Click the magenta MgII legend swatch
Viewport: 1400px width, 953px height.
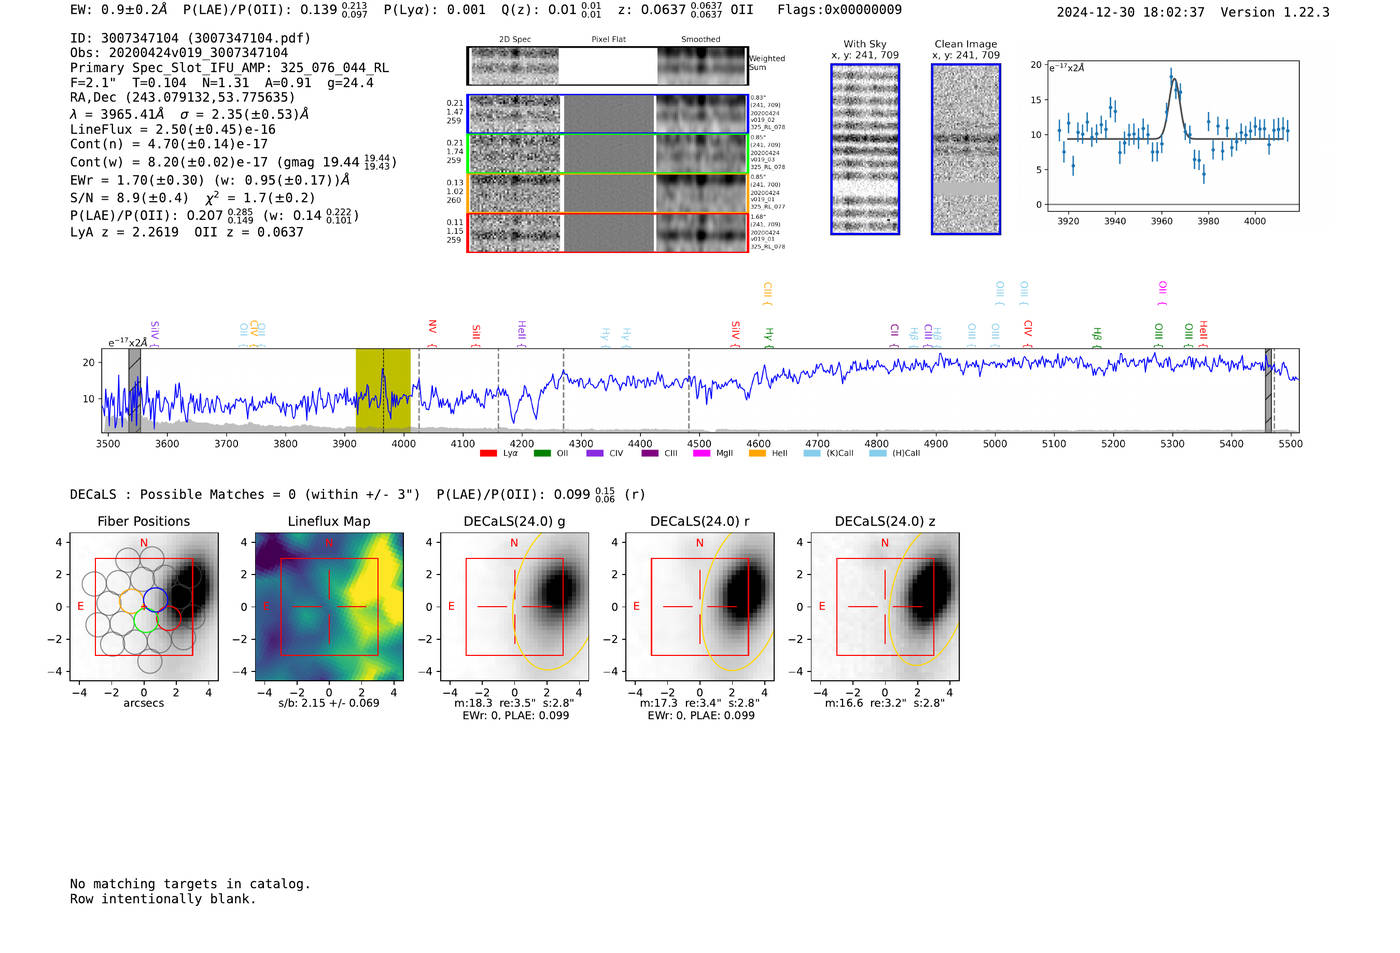(x=701, y=454)
